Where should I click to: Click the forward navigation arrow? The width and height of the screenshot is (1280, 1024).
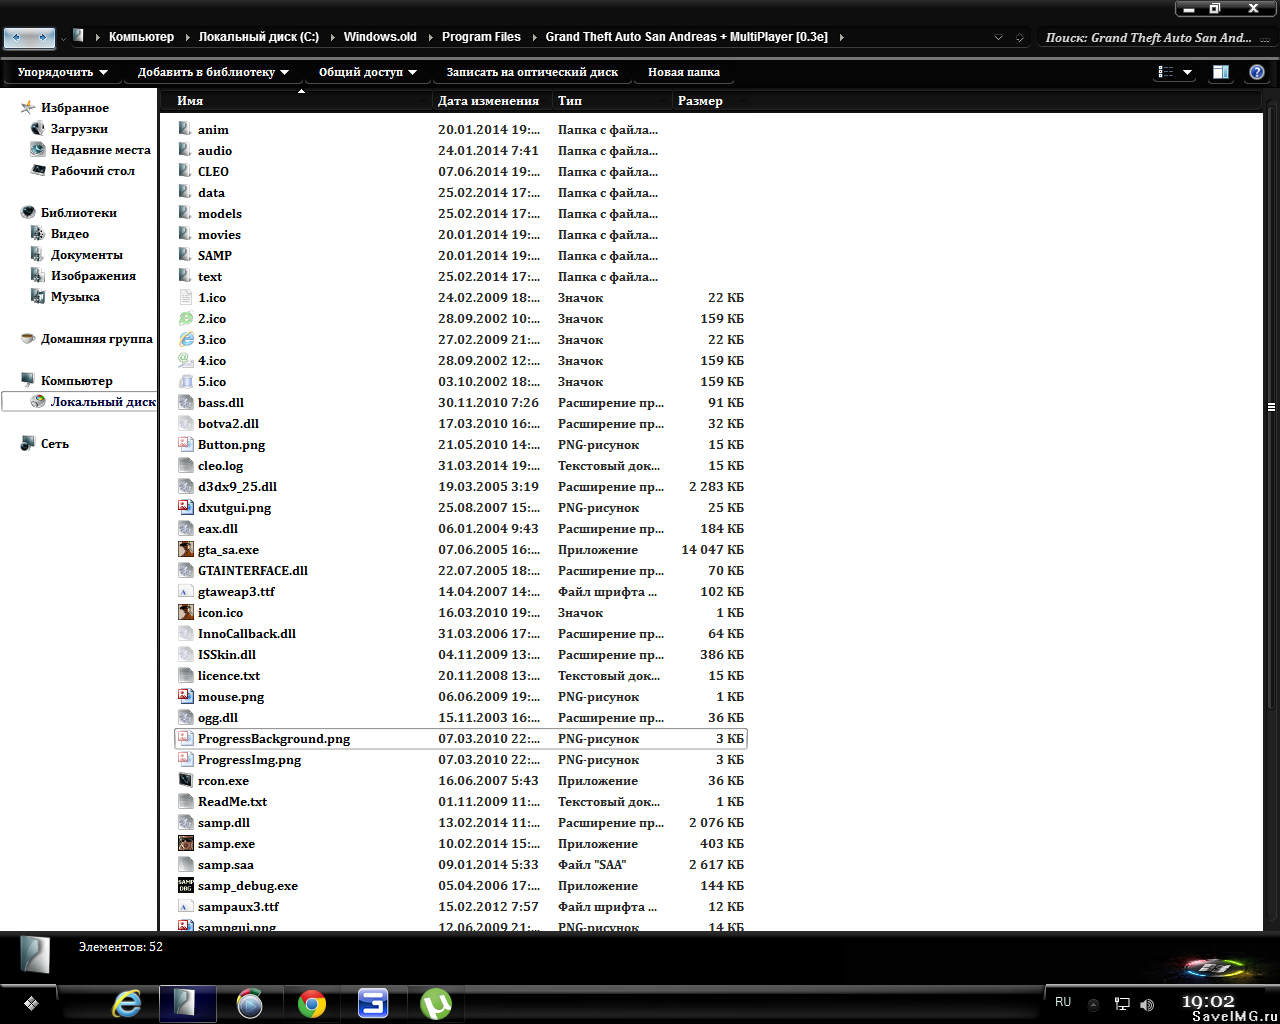[42, 38]
